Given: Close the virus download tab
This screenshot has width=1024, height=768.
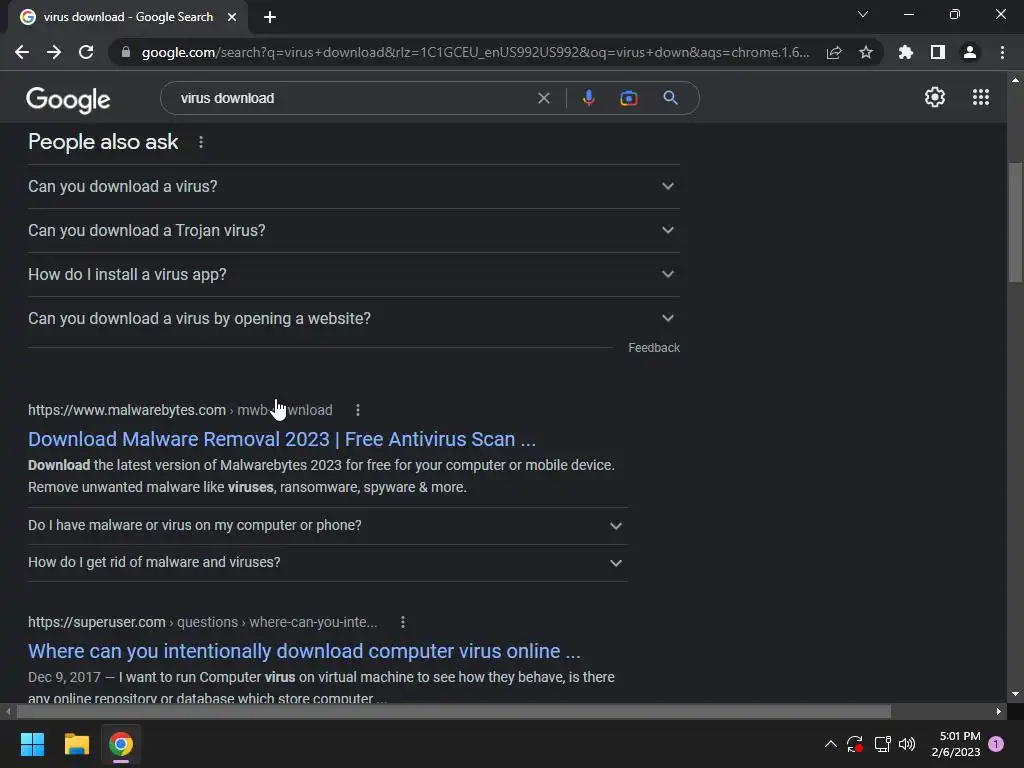Looking at the screenshot, I should (232, 17).
